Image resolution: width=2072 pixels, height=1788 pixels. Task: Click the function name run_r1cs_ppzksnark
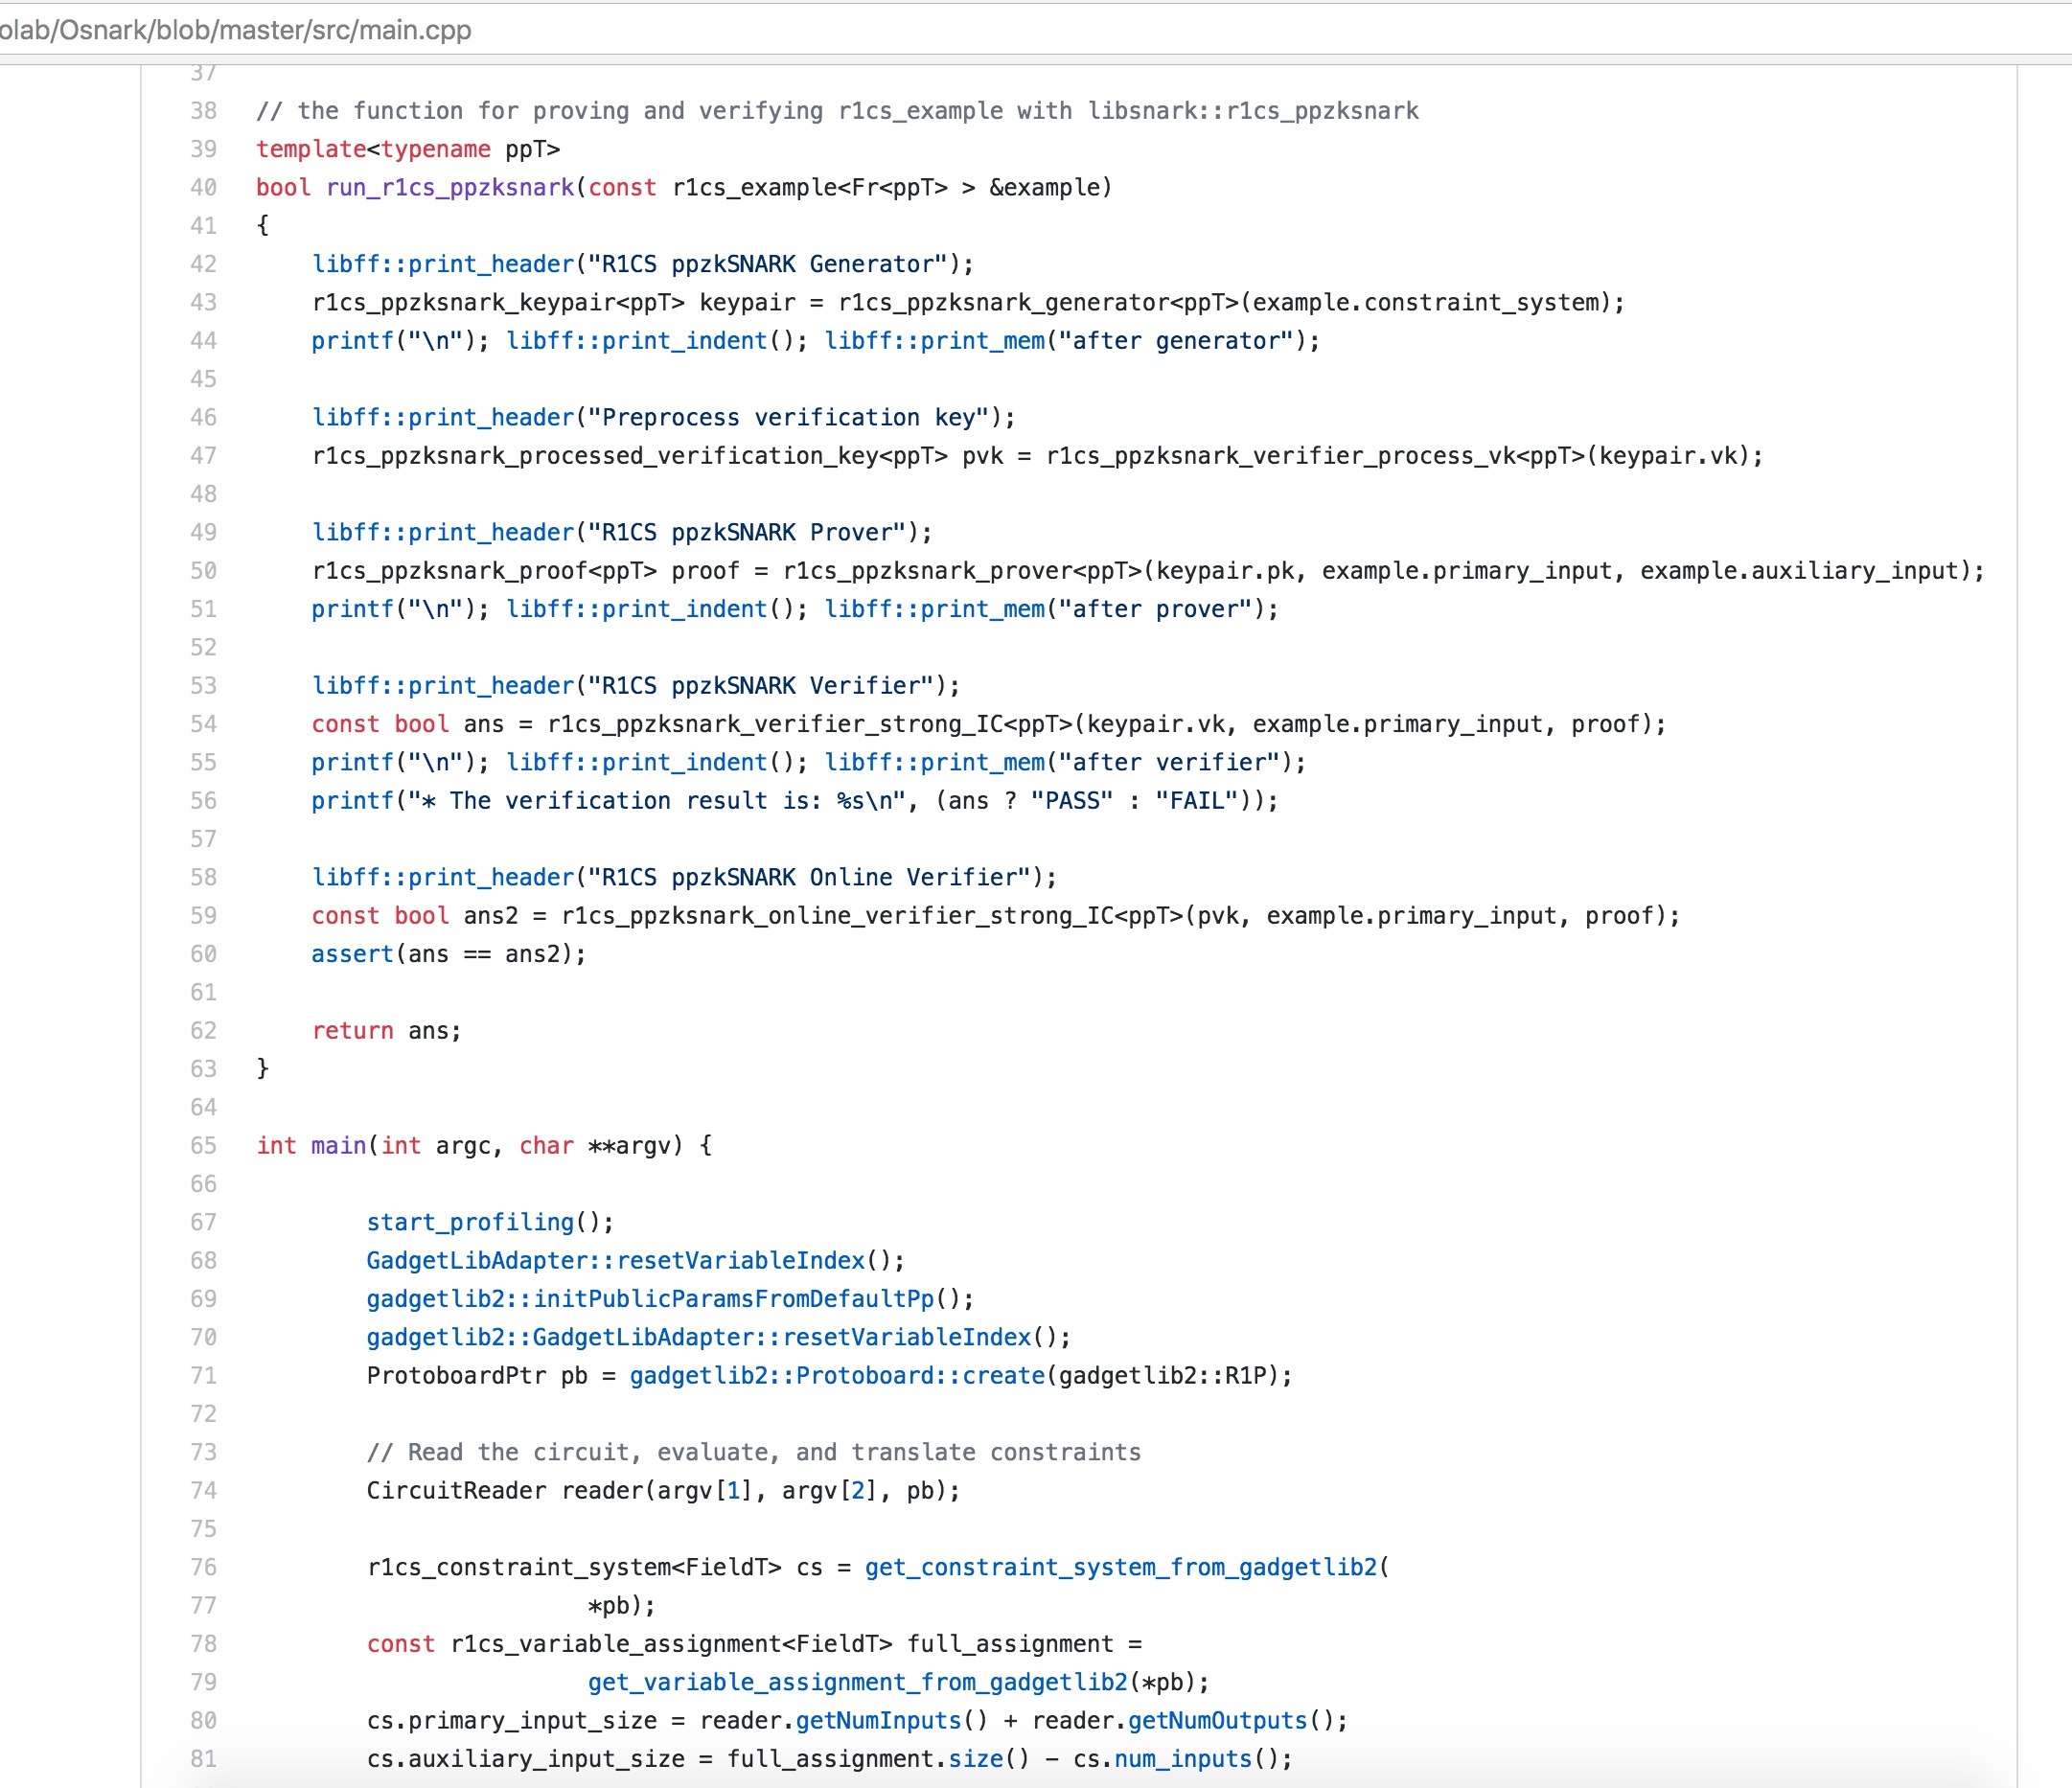click(x=450, y=188)
